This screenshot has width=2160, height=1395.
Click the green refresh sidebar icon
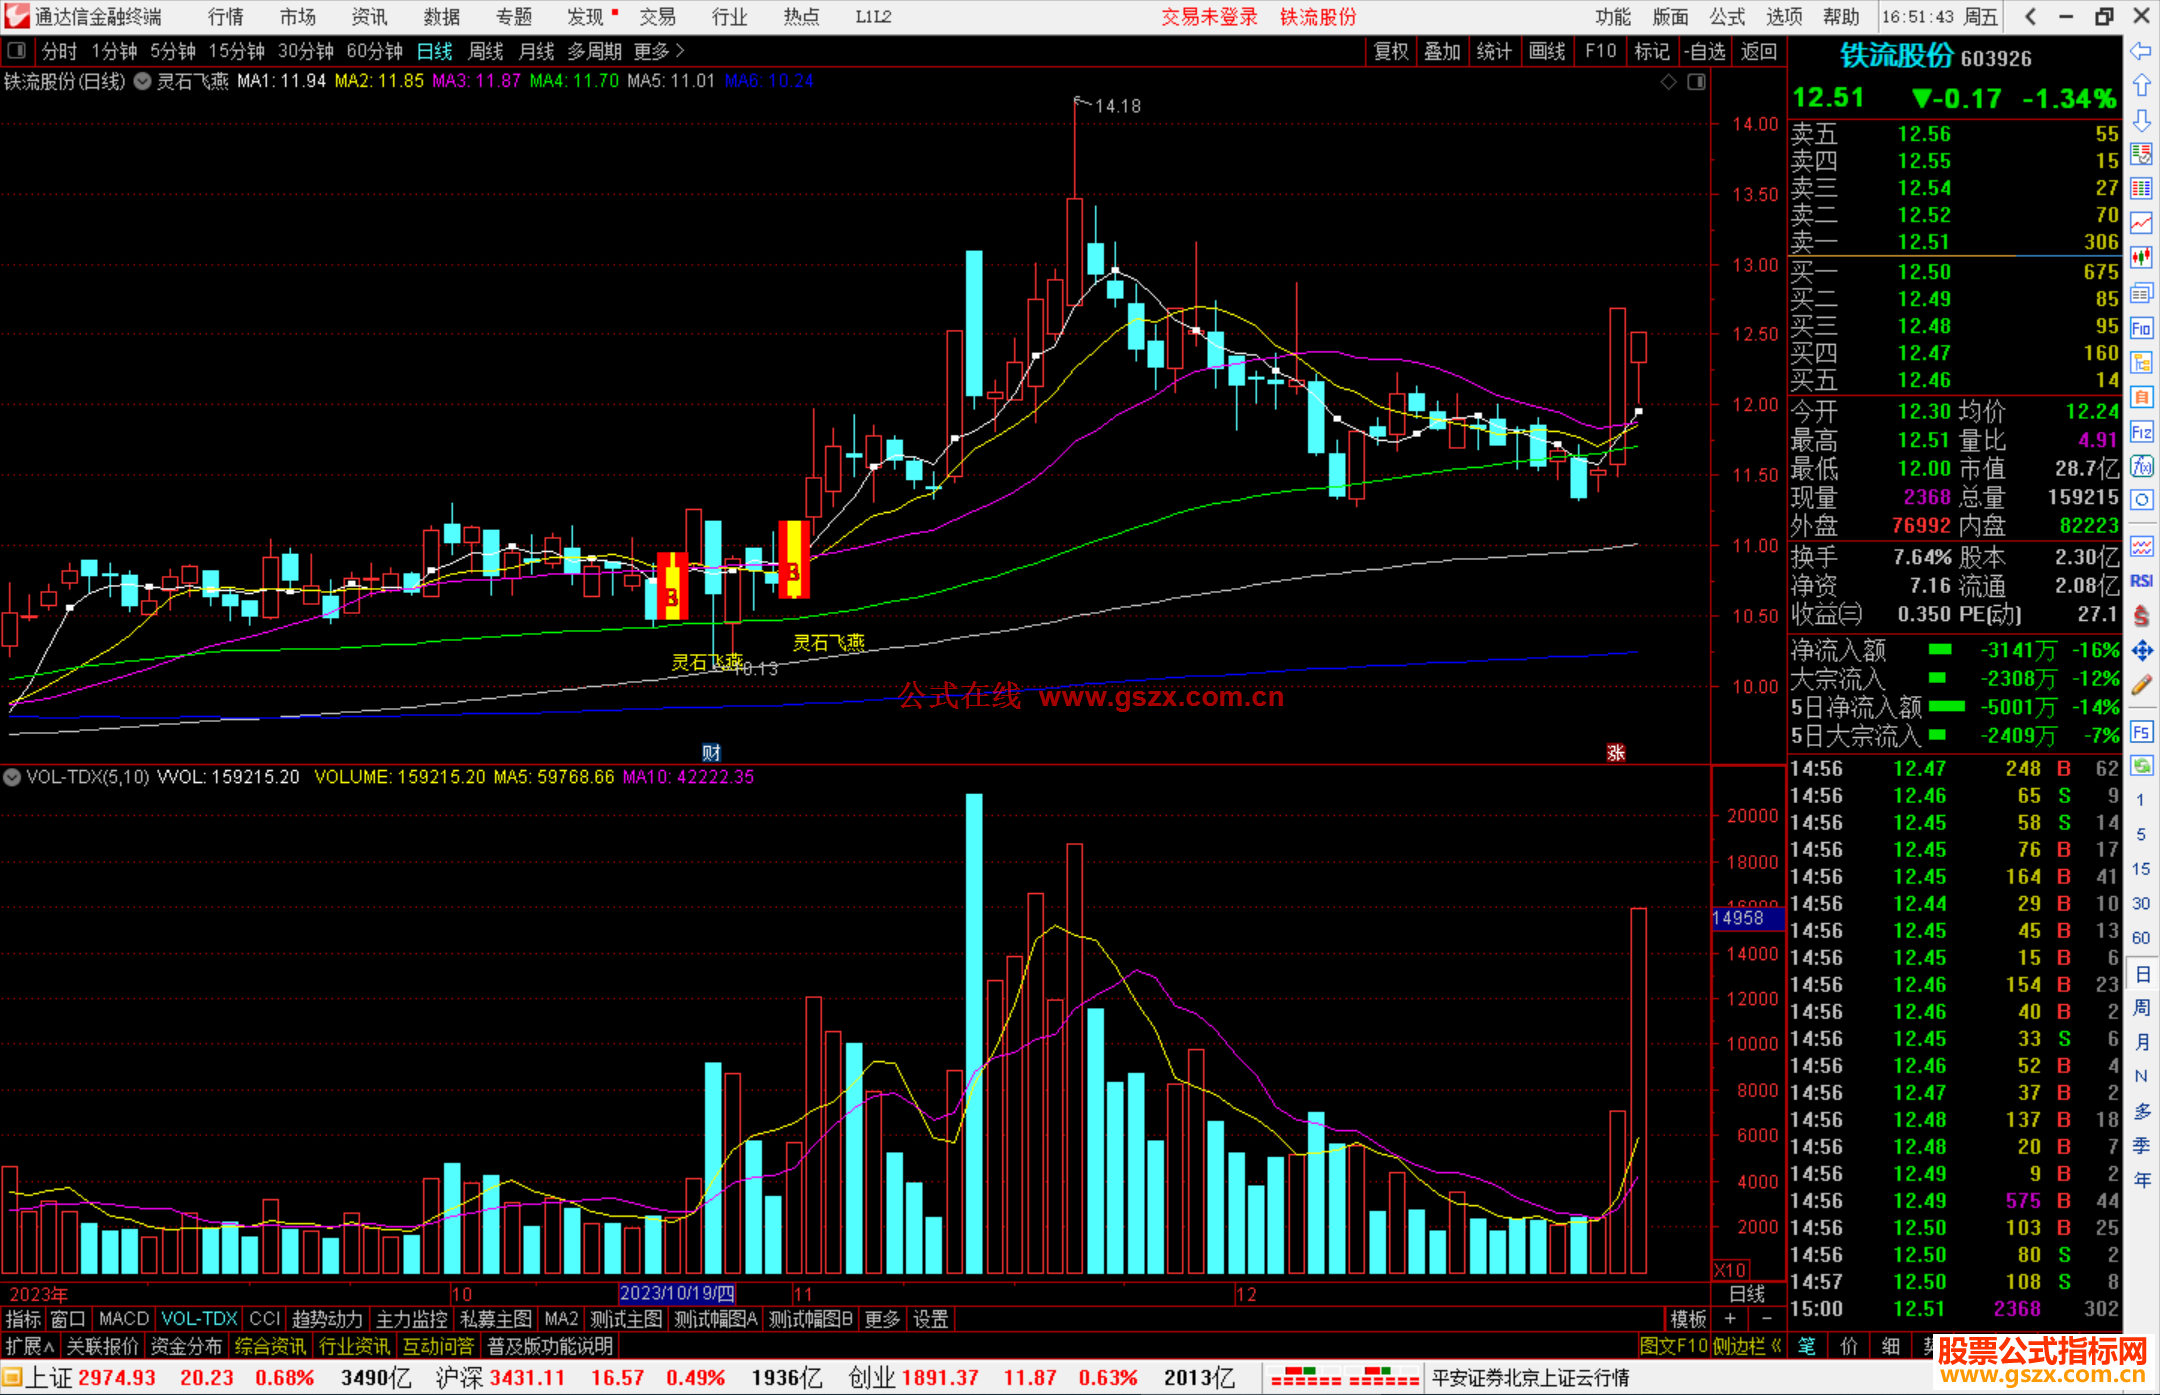coord(2141,766)
